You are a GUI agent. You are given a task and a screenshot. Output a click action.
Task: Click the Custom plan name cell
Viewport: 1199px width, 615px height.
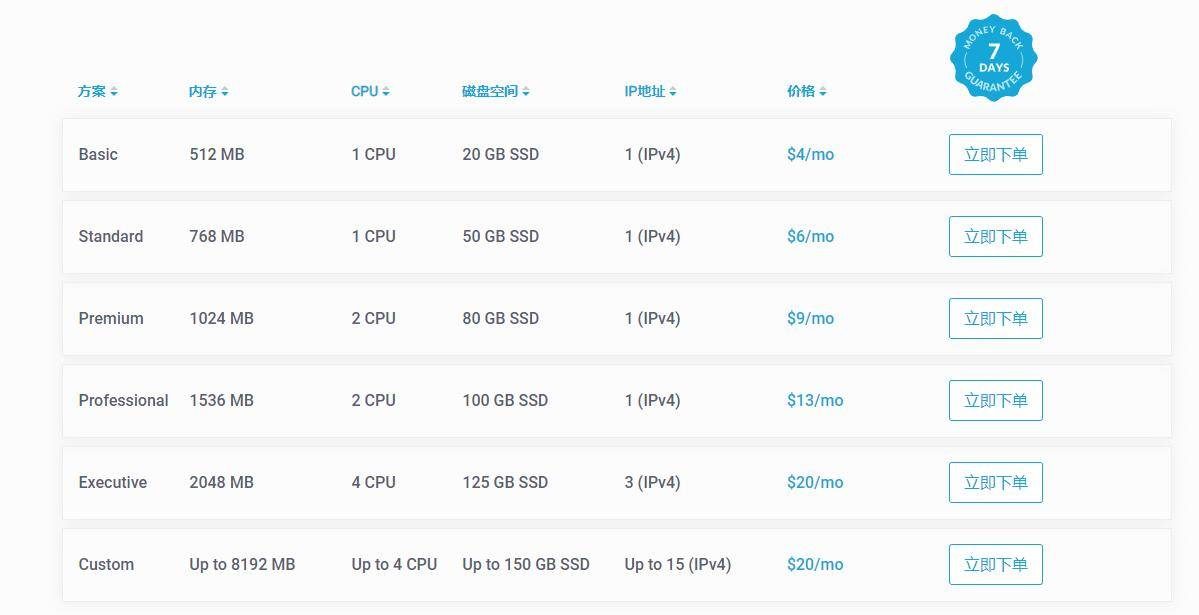tap(106, 565)
